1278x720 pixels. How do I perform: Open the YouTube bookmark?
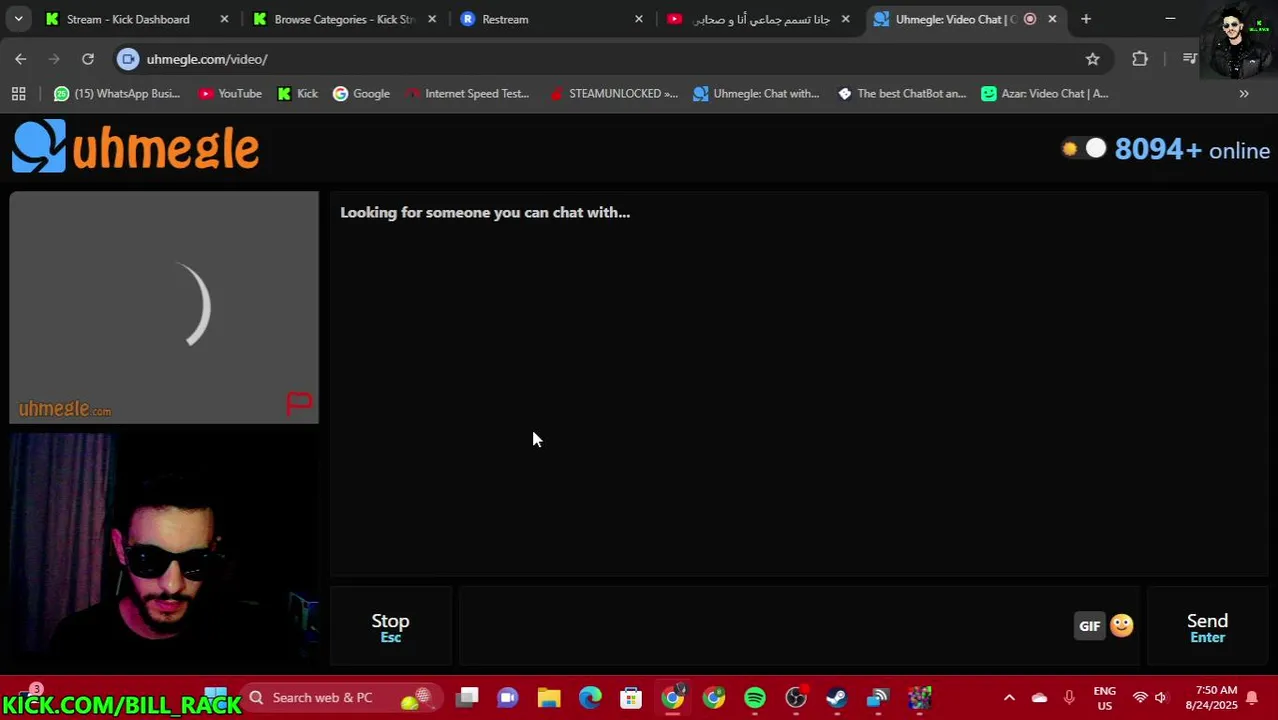coord(230,93)
